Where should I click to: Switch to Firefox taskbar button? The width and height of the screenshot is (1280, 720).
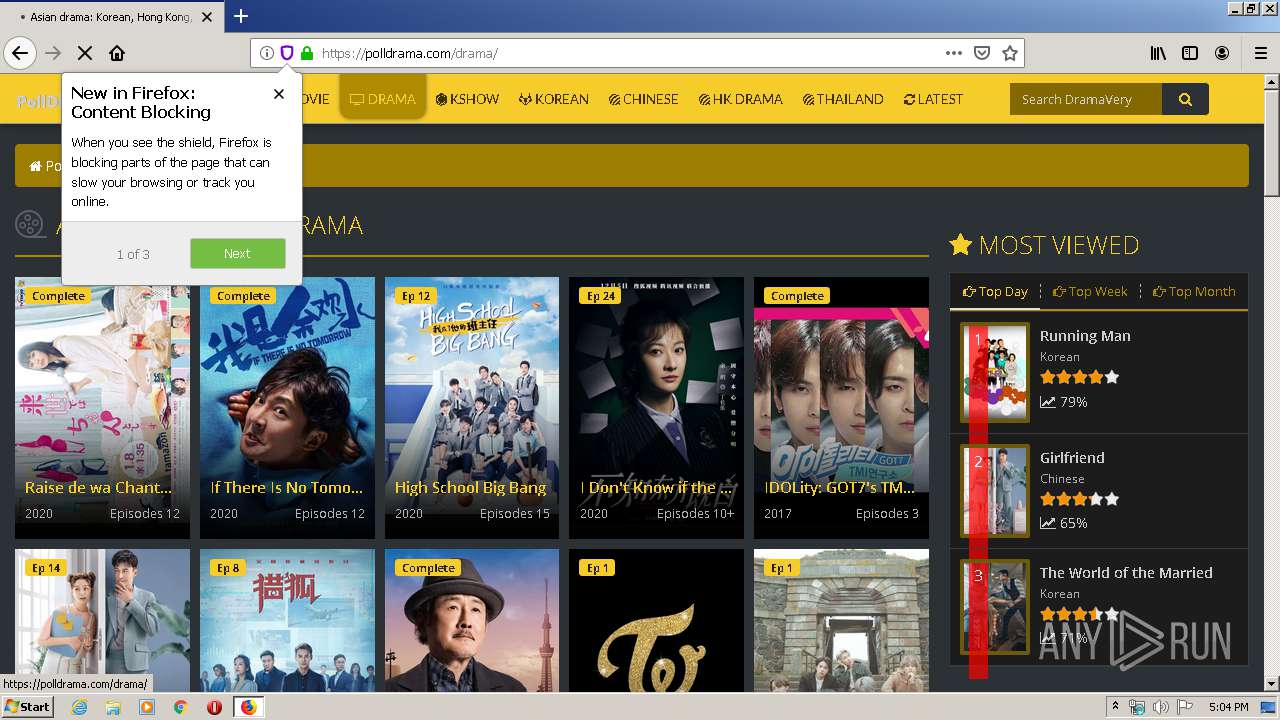(x=248, y=707)
